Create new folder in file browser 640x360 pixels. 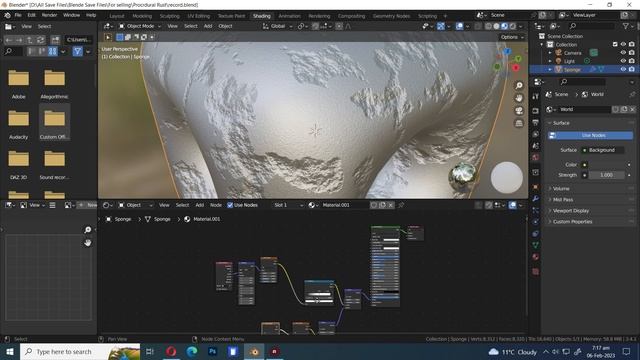pyautogui.click(x=55, y=40)
